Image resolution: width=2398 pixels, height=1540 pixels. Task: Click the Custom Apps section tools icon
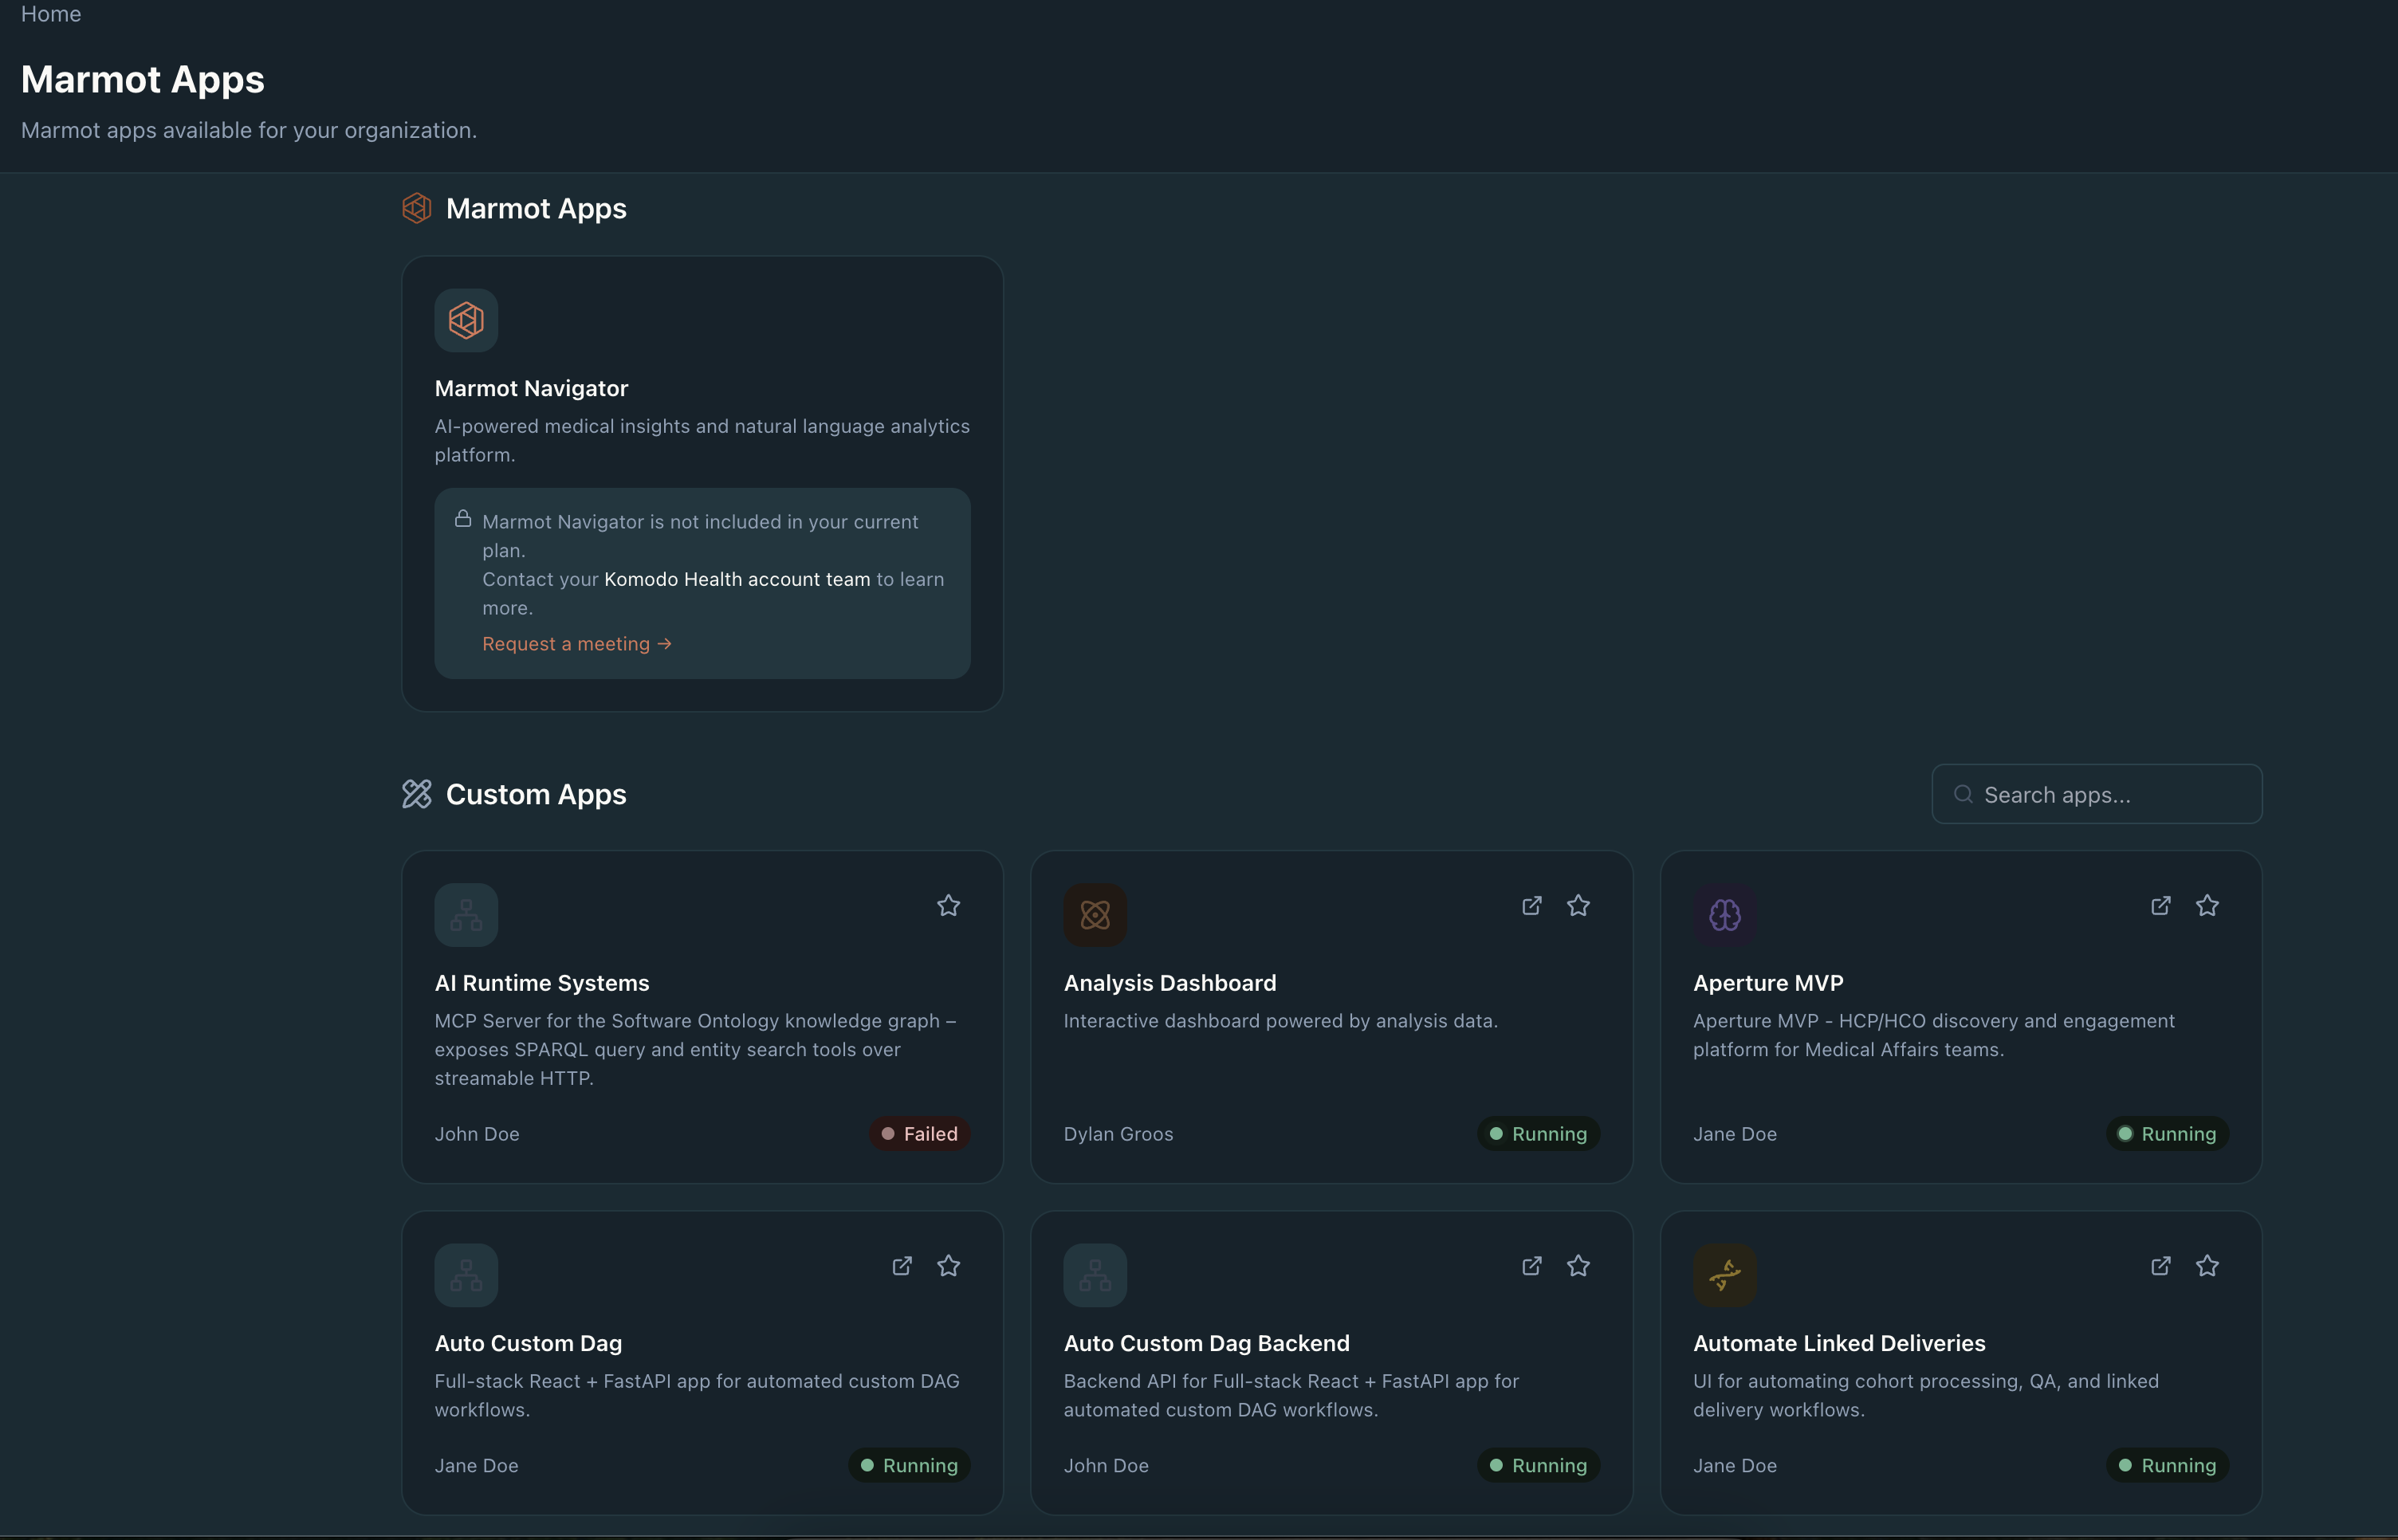click(416, 794)
